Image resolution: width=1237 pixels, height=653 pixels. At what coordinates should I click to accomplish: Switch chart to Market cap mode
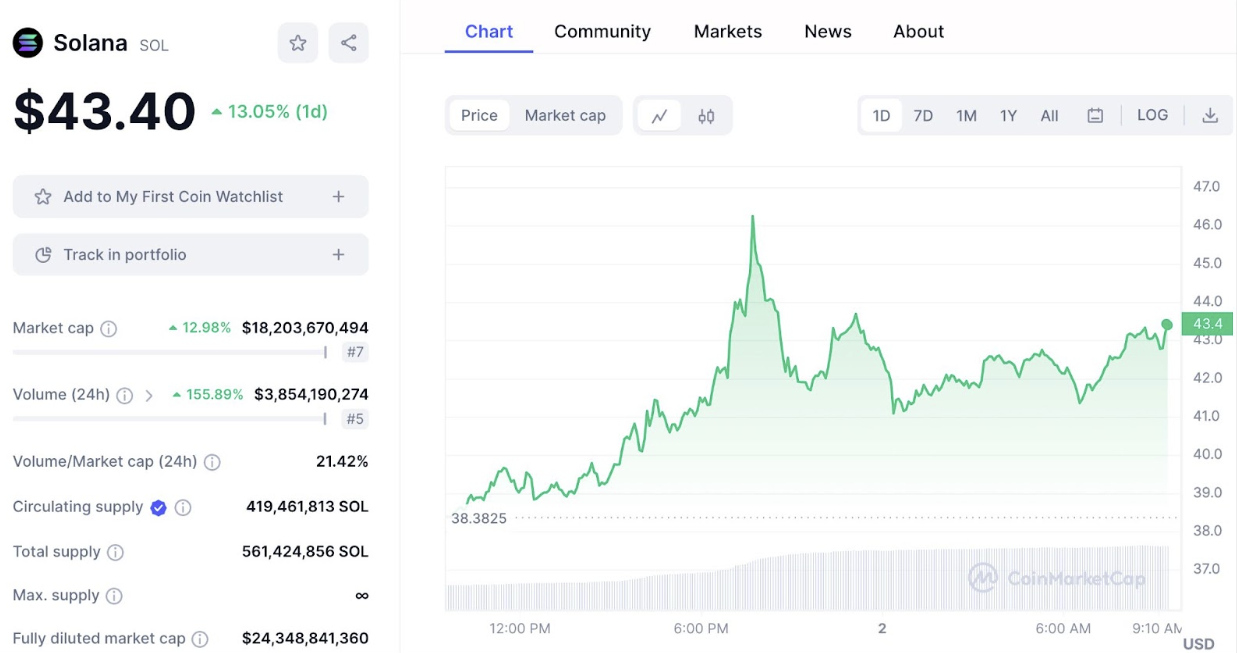(565, 116)
